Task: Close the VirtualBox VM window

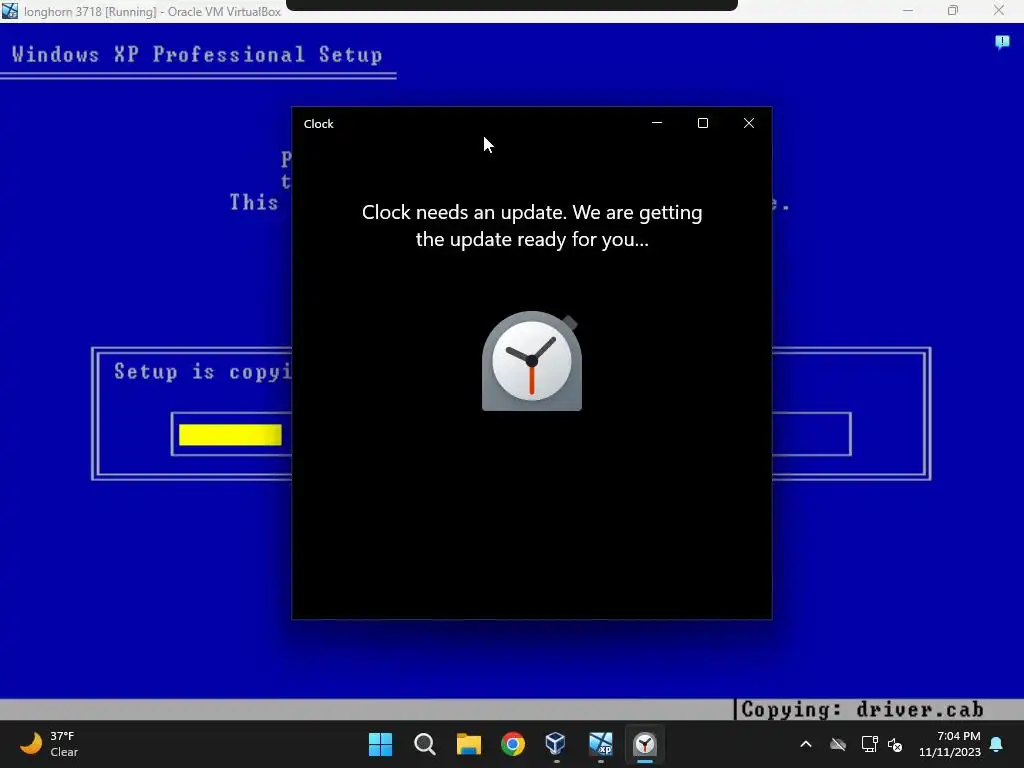Action: (x=999, y=10)
